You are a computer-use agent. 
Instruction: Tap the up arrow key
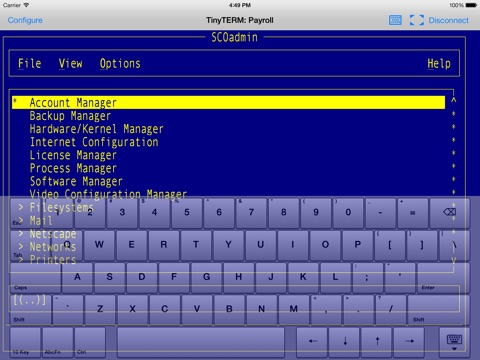[377, 342]
